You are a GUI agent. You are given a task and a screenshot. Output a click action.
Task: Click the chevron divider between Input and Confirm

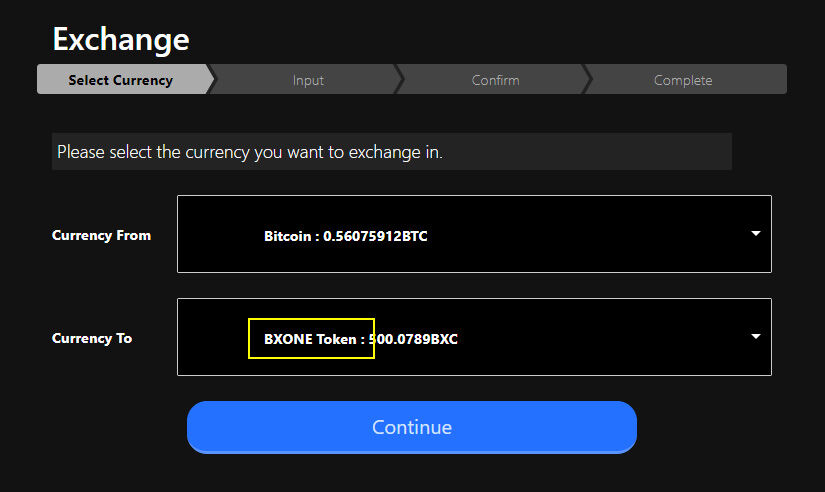tap(400, 80)
